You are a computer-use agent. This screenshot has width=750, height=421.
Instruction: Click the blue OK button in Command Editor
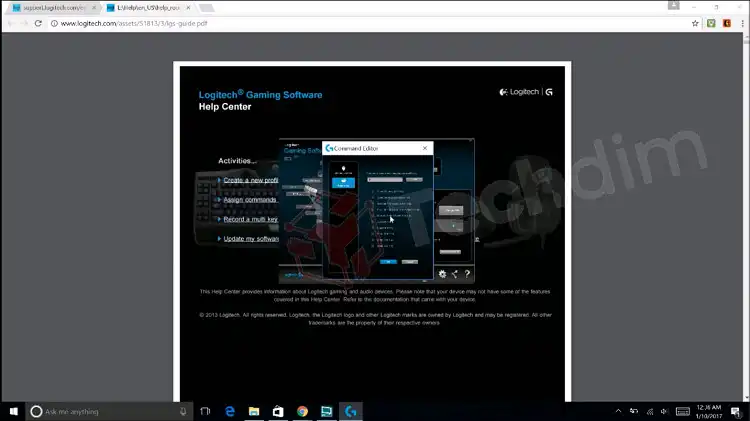388,262
